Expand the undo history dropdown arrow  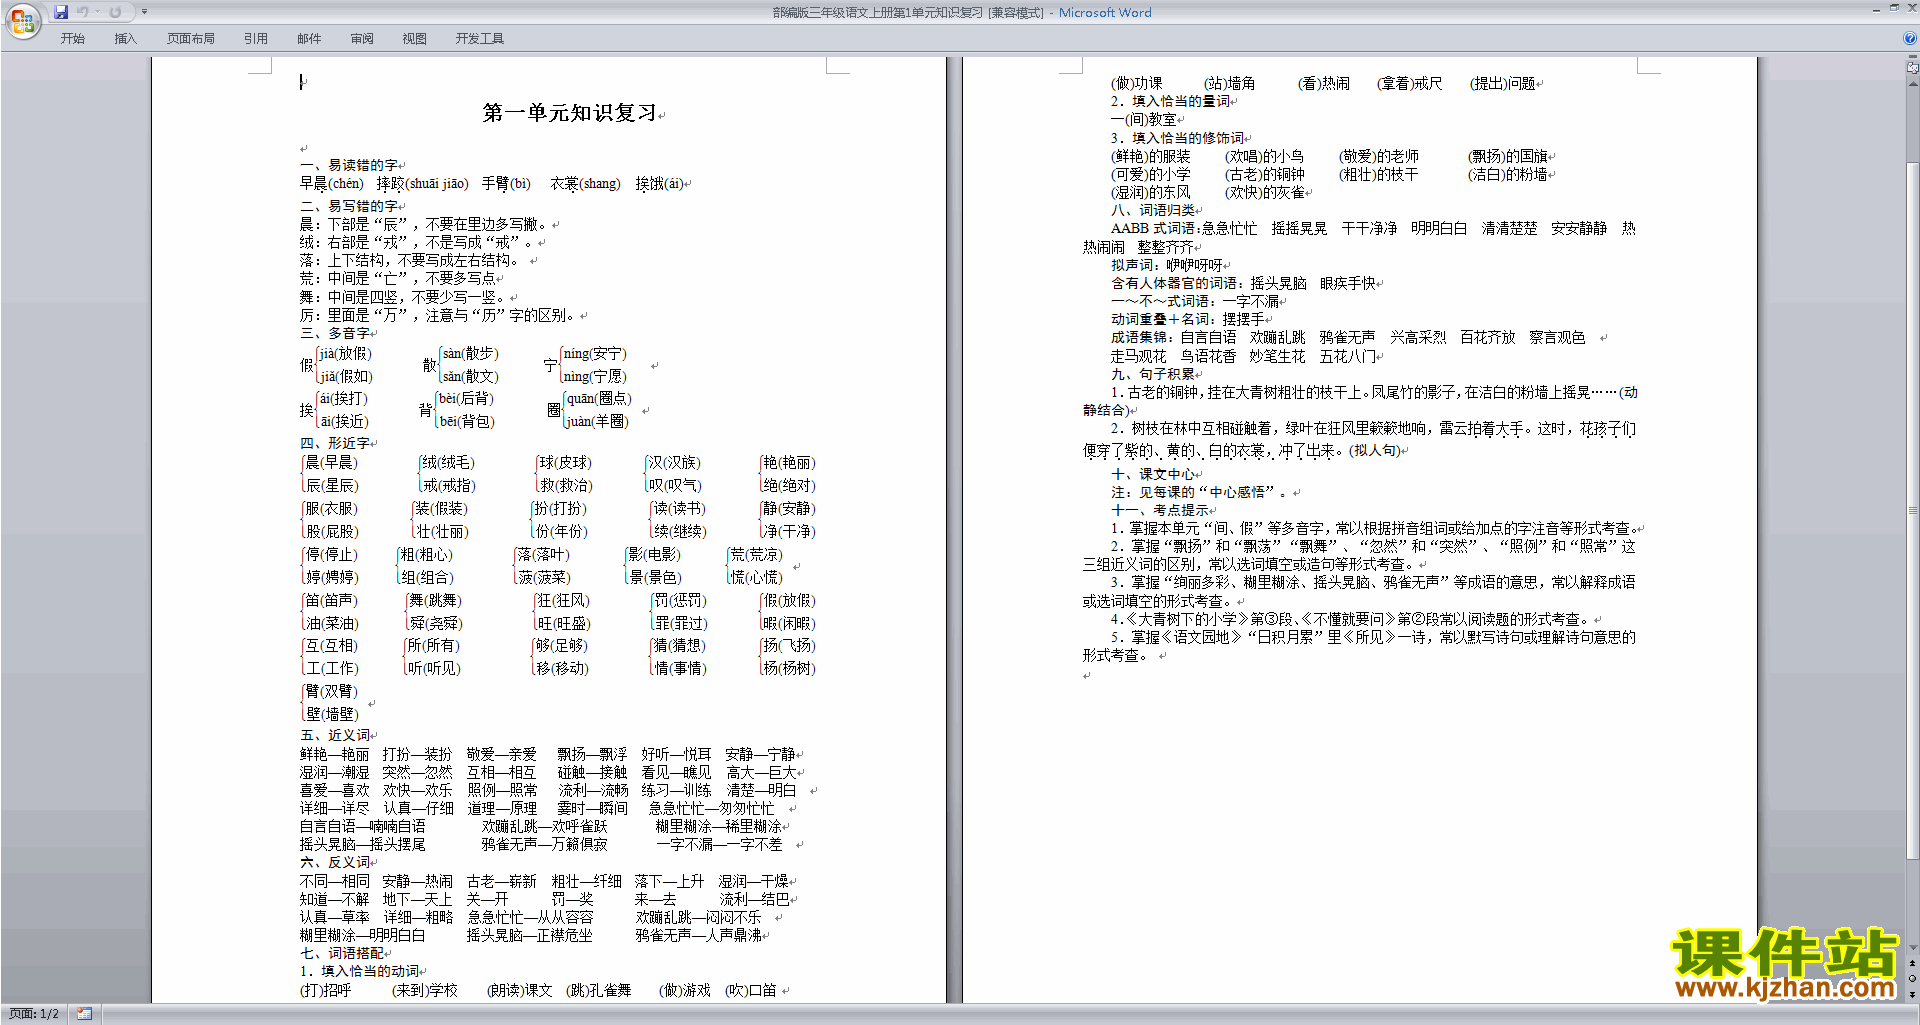coord(98,12)
